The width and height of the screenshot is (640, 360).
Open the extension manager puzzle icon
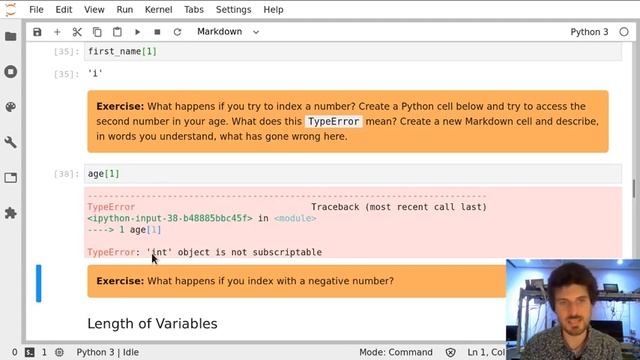pyautogui.click(x=11, y=213)
